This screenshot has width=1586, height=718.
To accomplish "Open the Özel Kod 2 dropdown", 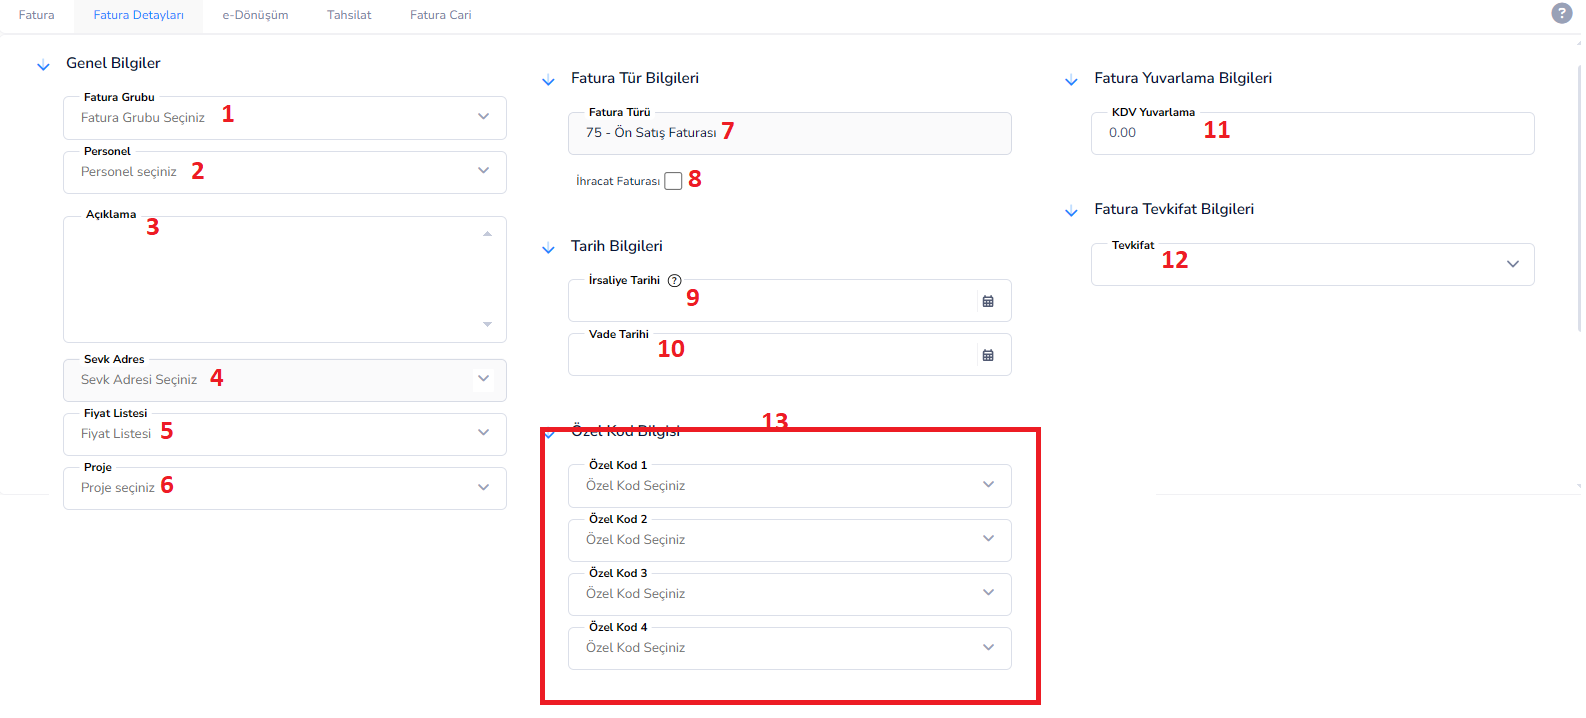I will coord(790,540).
